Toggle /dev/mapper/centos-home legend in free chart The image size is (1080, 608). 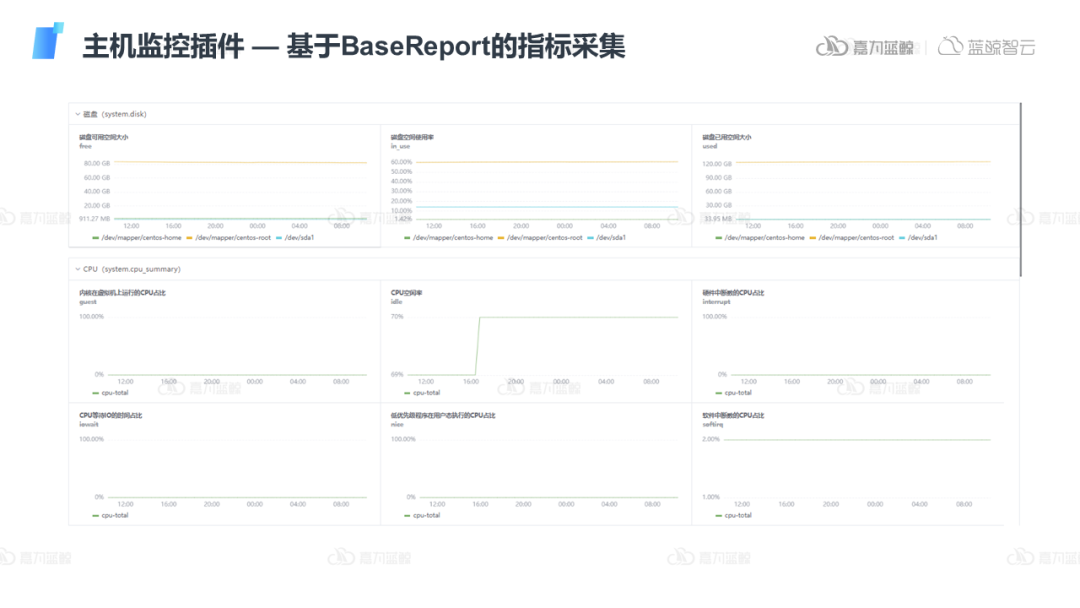(x=137, y=238)
